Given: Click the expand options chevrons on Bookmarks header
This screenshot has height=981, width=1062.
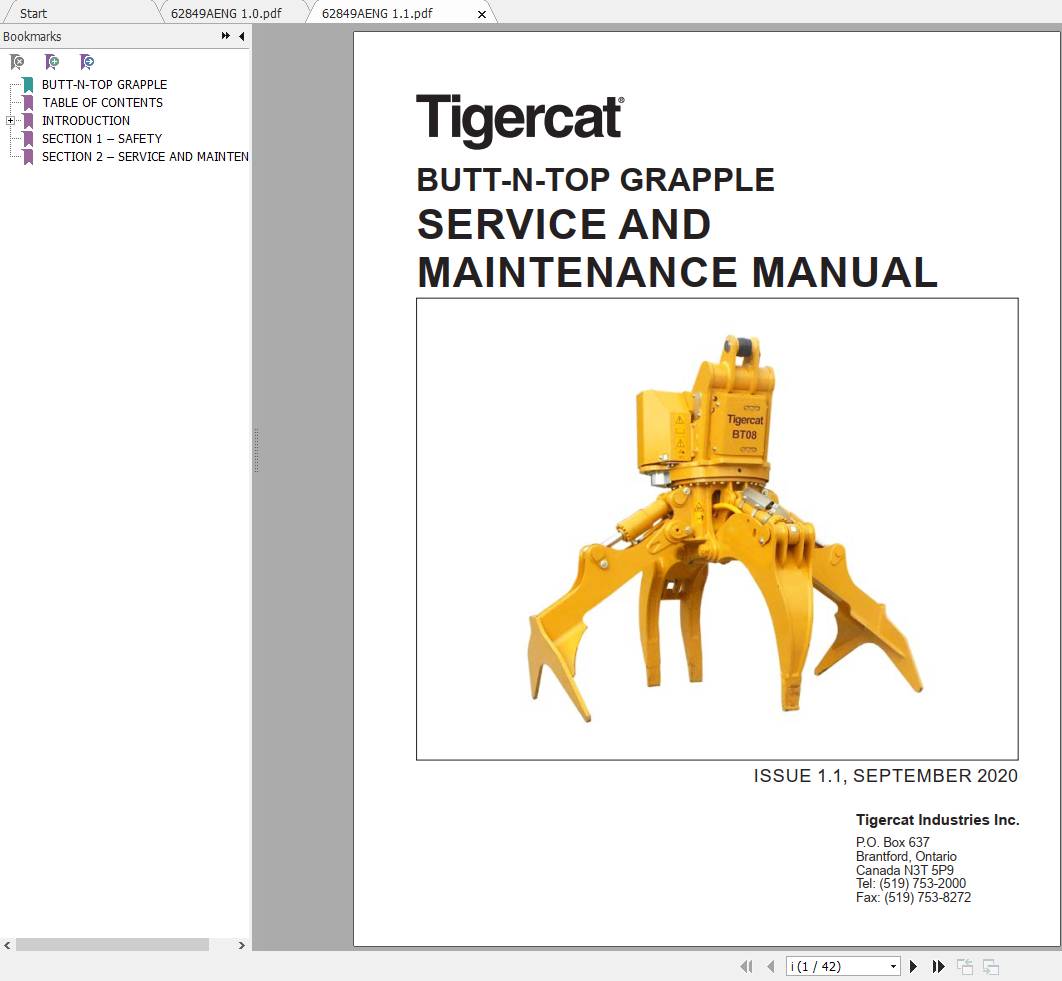Looking at the screenshot, I should tap(225, 36).
